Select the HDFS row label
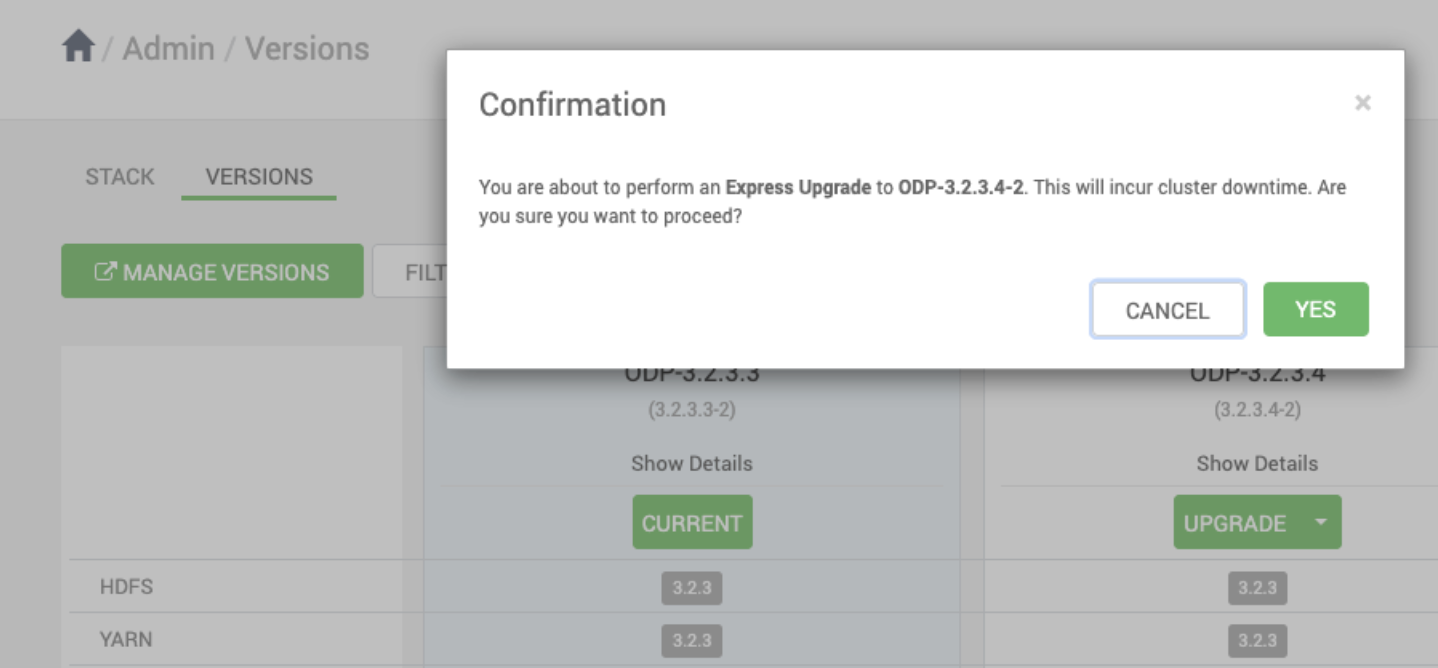Image resolution: width=1438 pixels, height=668 pixels. coord(126,587)
